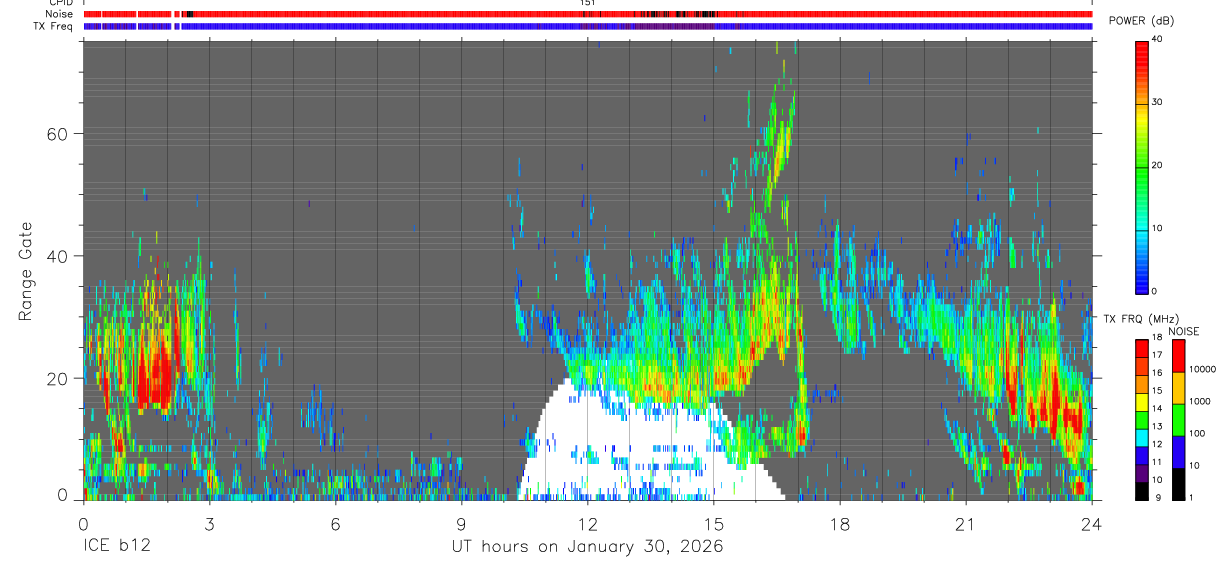Select hour 21 on UT time axis
This screenshot has height=567, width=1228.
click(x=965, y=523)
